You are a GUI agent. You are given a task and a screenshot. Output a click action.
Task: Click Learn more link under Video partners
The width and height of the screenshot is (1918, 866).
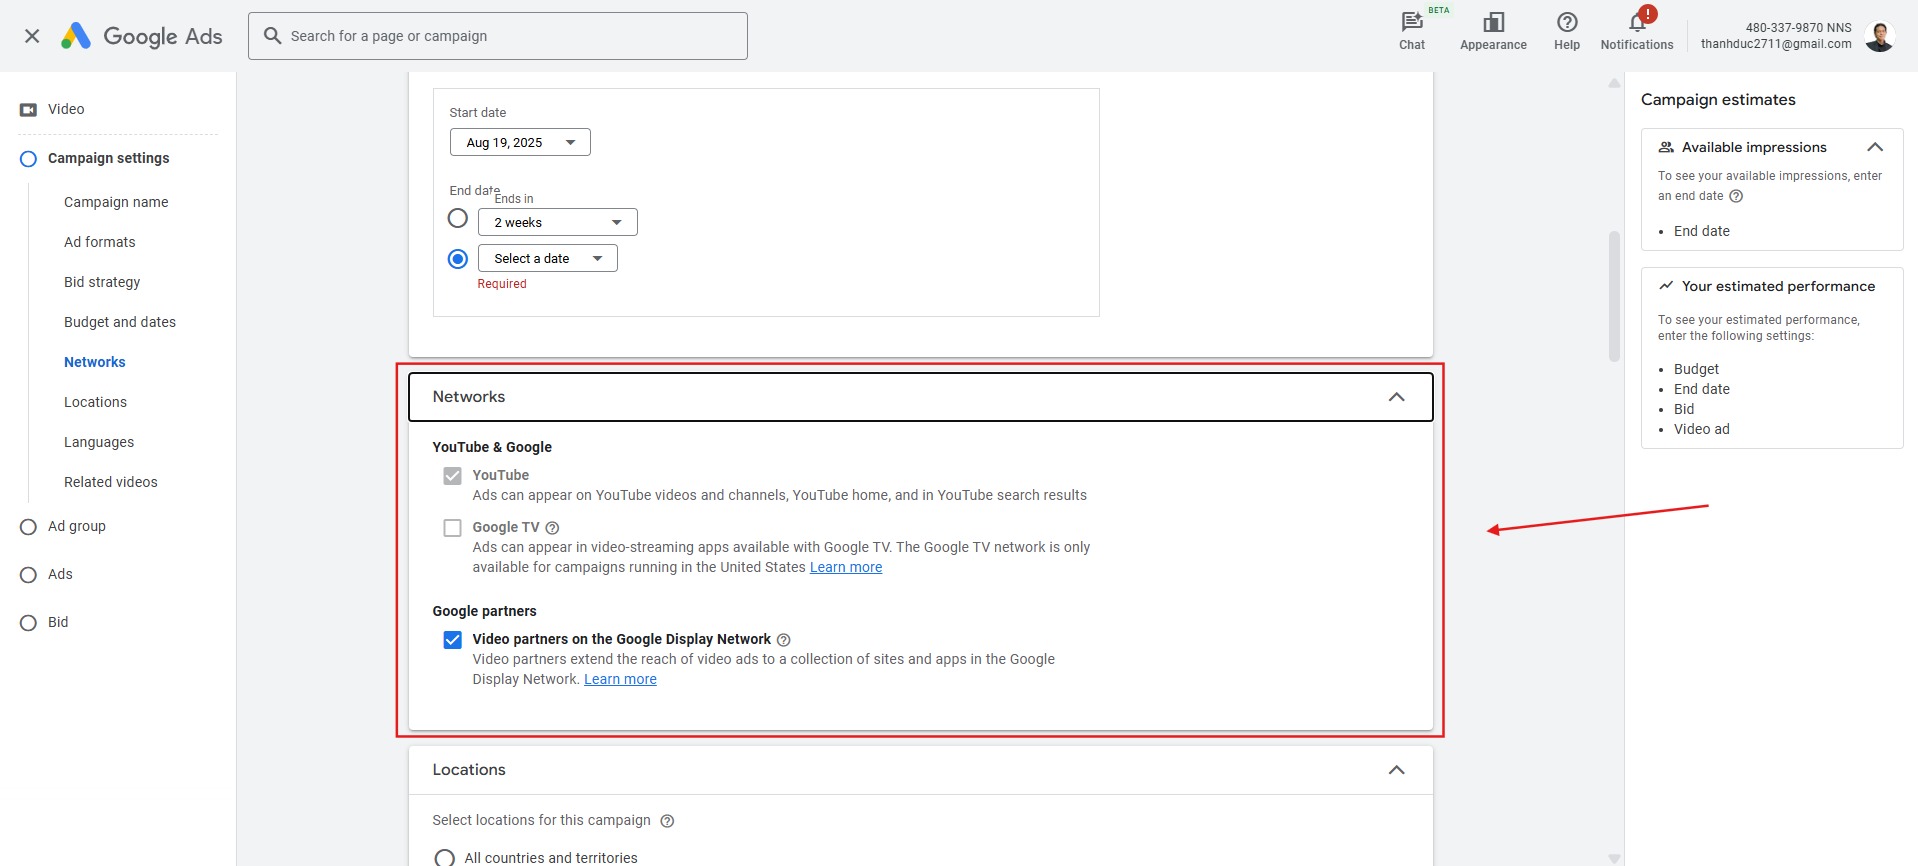pyautogui.click(x=620, y=680)
